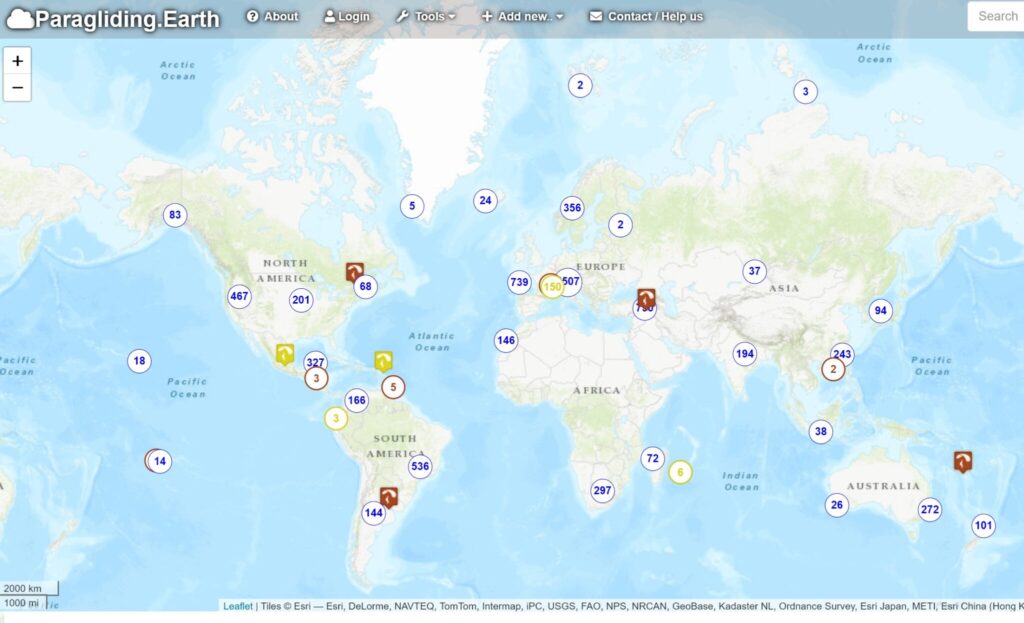Image resolution: width=1024 pixels, height=623 pixels.
Task: Open Contact / Help us page
Action: pyautogui.click(x=646, y=16)
